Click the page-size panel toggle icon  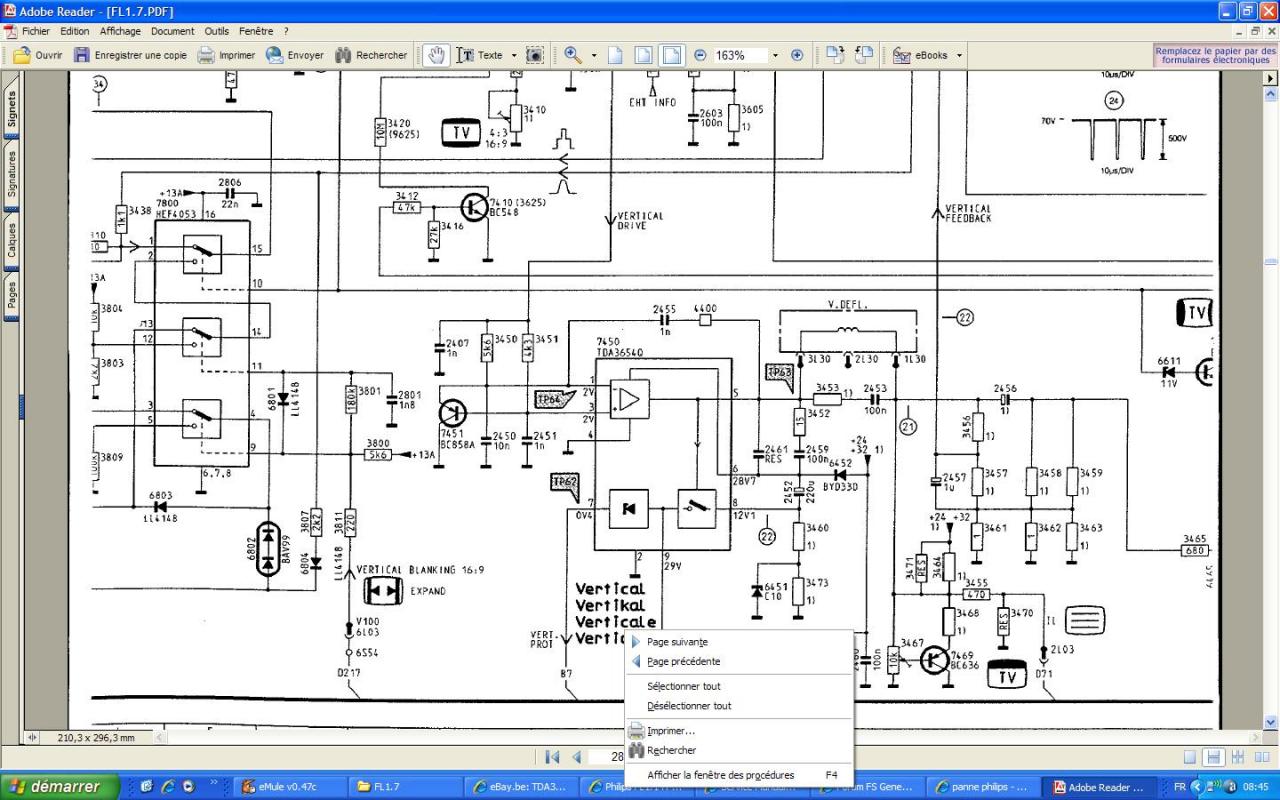(31, 738)
